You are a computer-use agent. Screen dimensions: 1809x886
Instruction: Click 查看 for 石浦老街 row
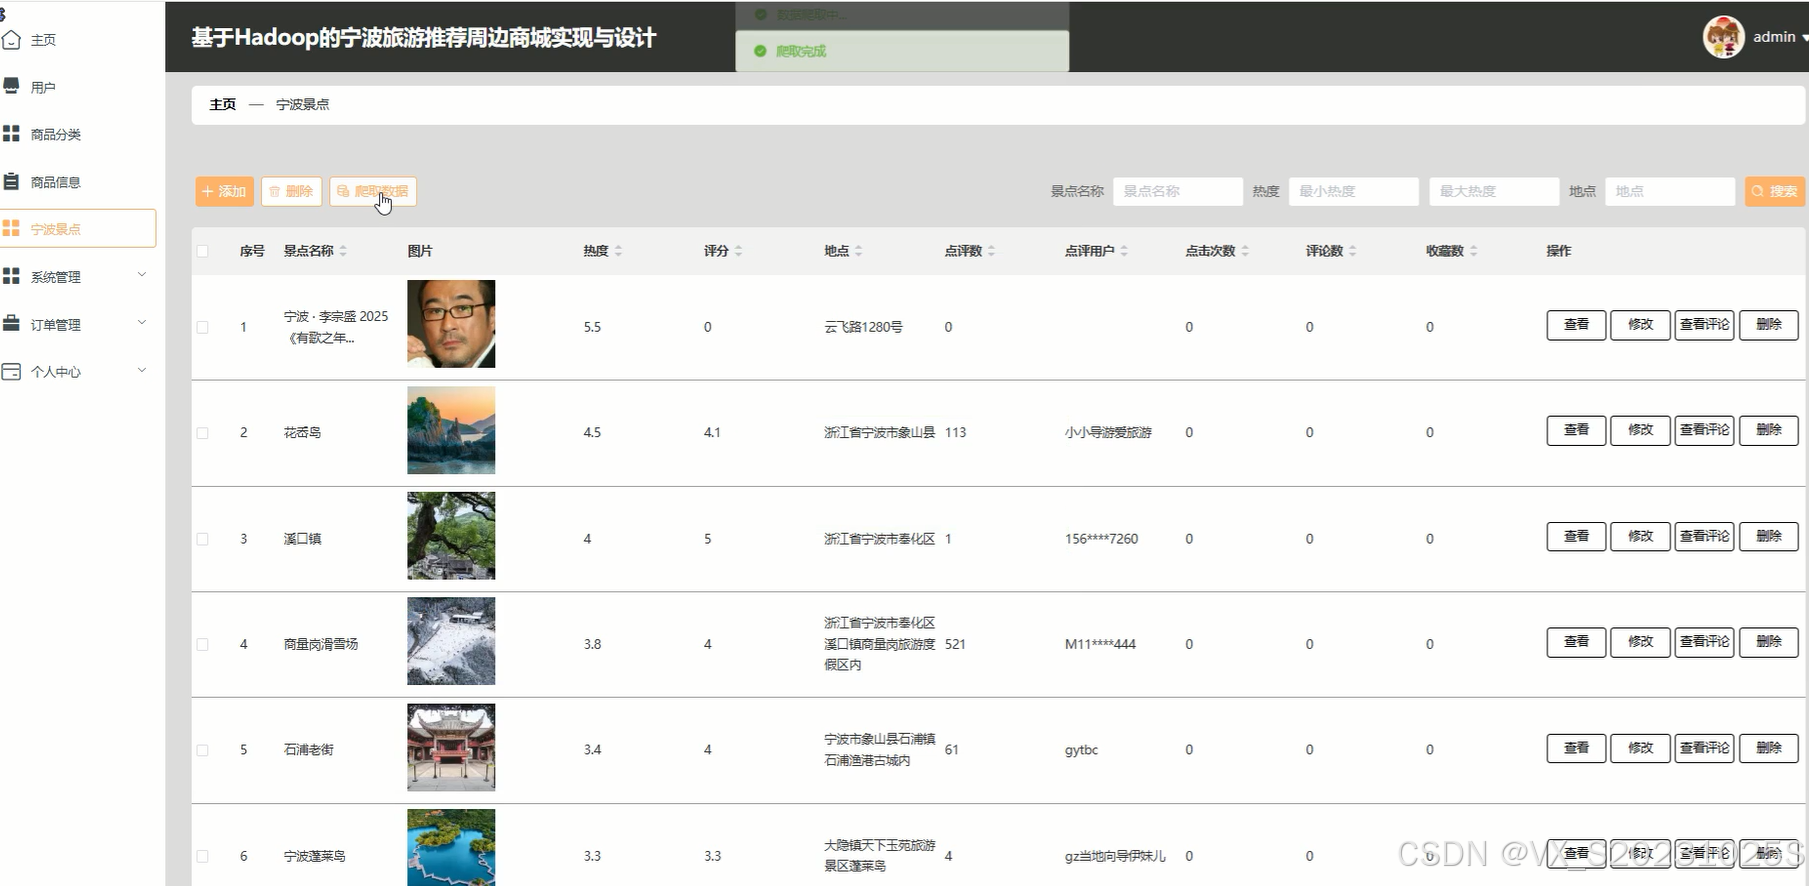pos(1576,748)
